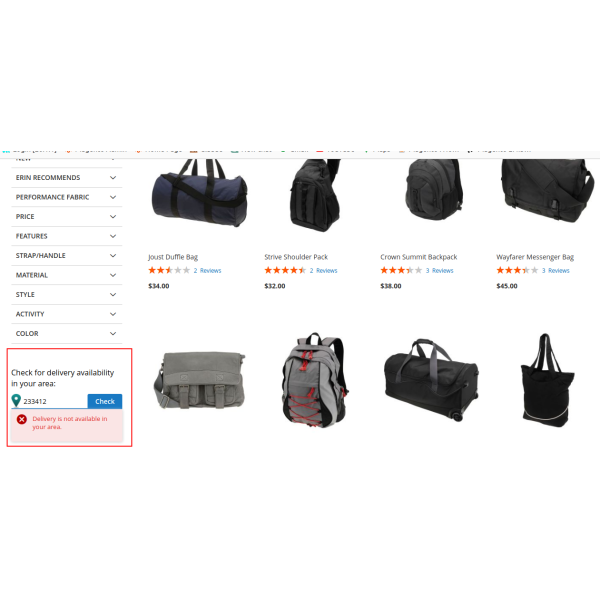600x600 pixels.
Task: Open the gray and red backpack image
Action: click(x=315, y=380)
